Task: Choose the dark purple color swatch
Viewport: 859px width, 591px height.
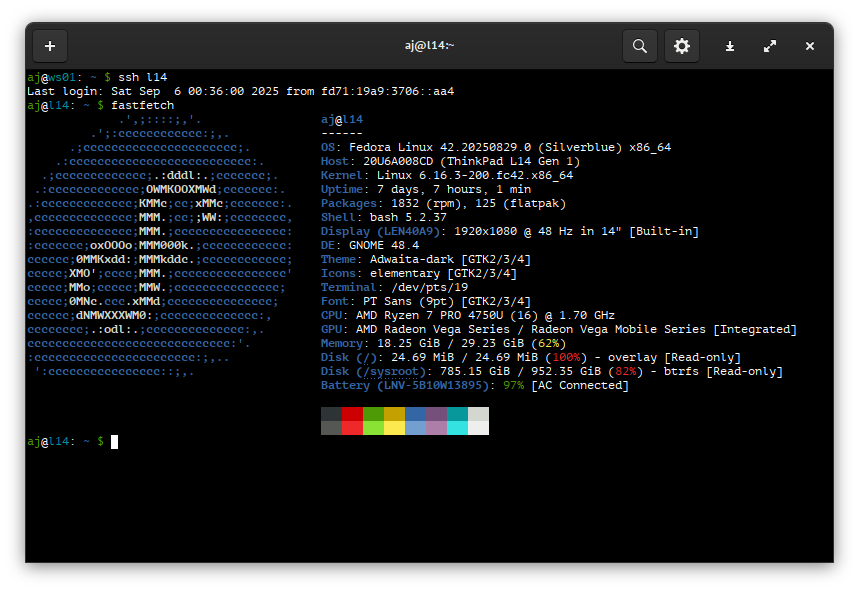Action: (436, 414)
